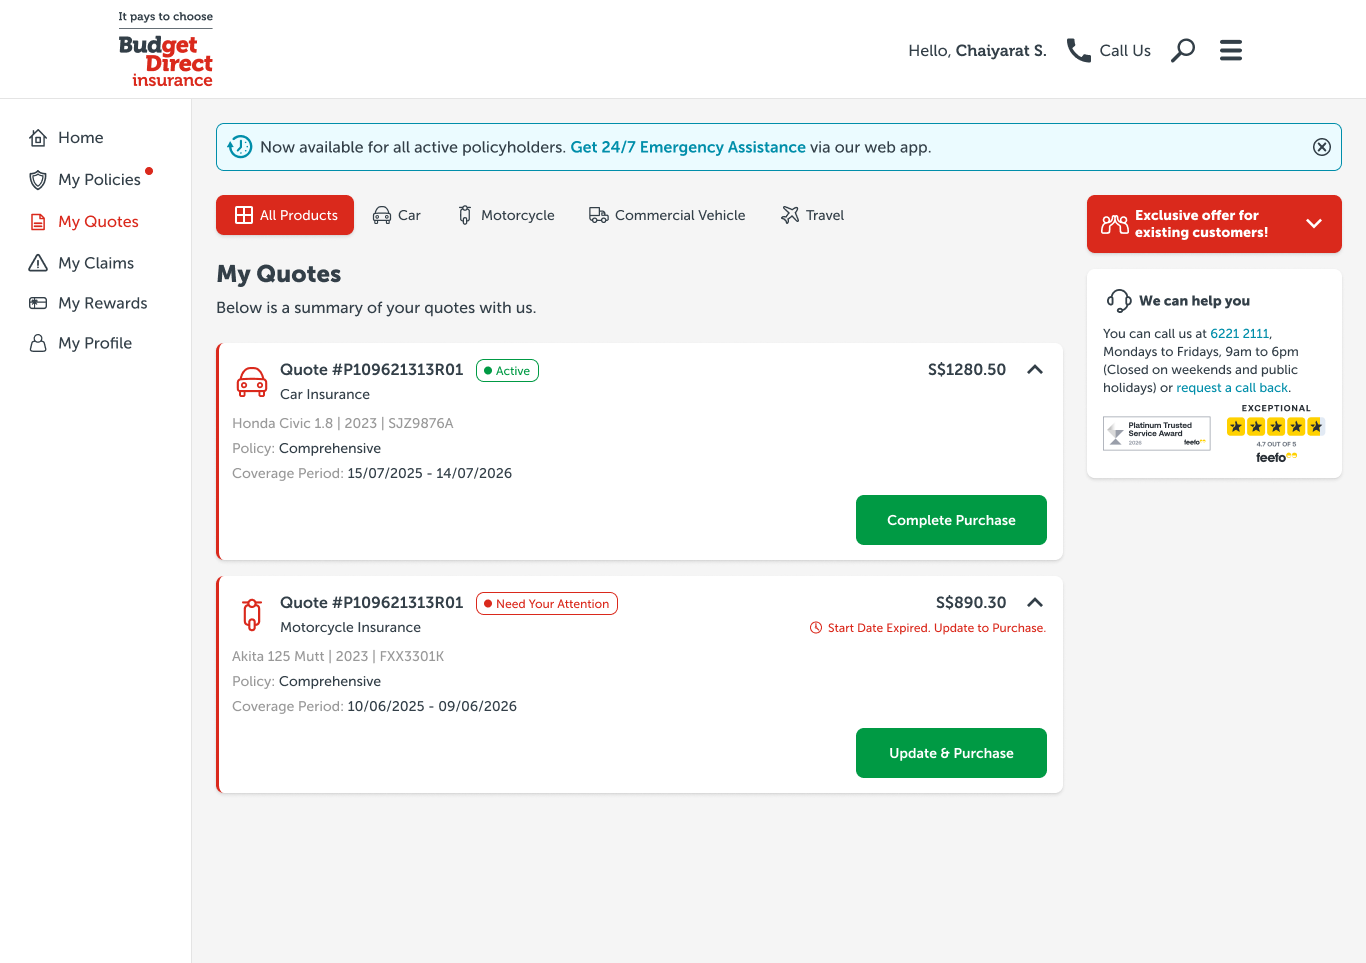
Task: Navigate to My Claims
Action: tap(82, 263)
